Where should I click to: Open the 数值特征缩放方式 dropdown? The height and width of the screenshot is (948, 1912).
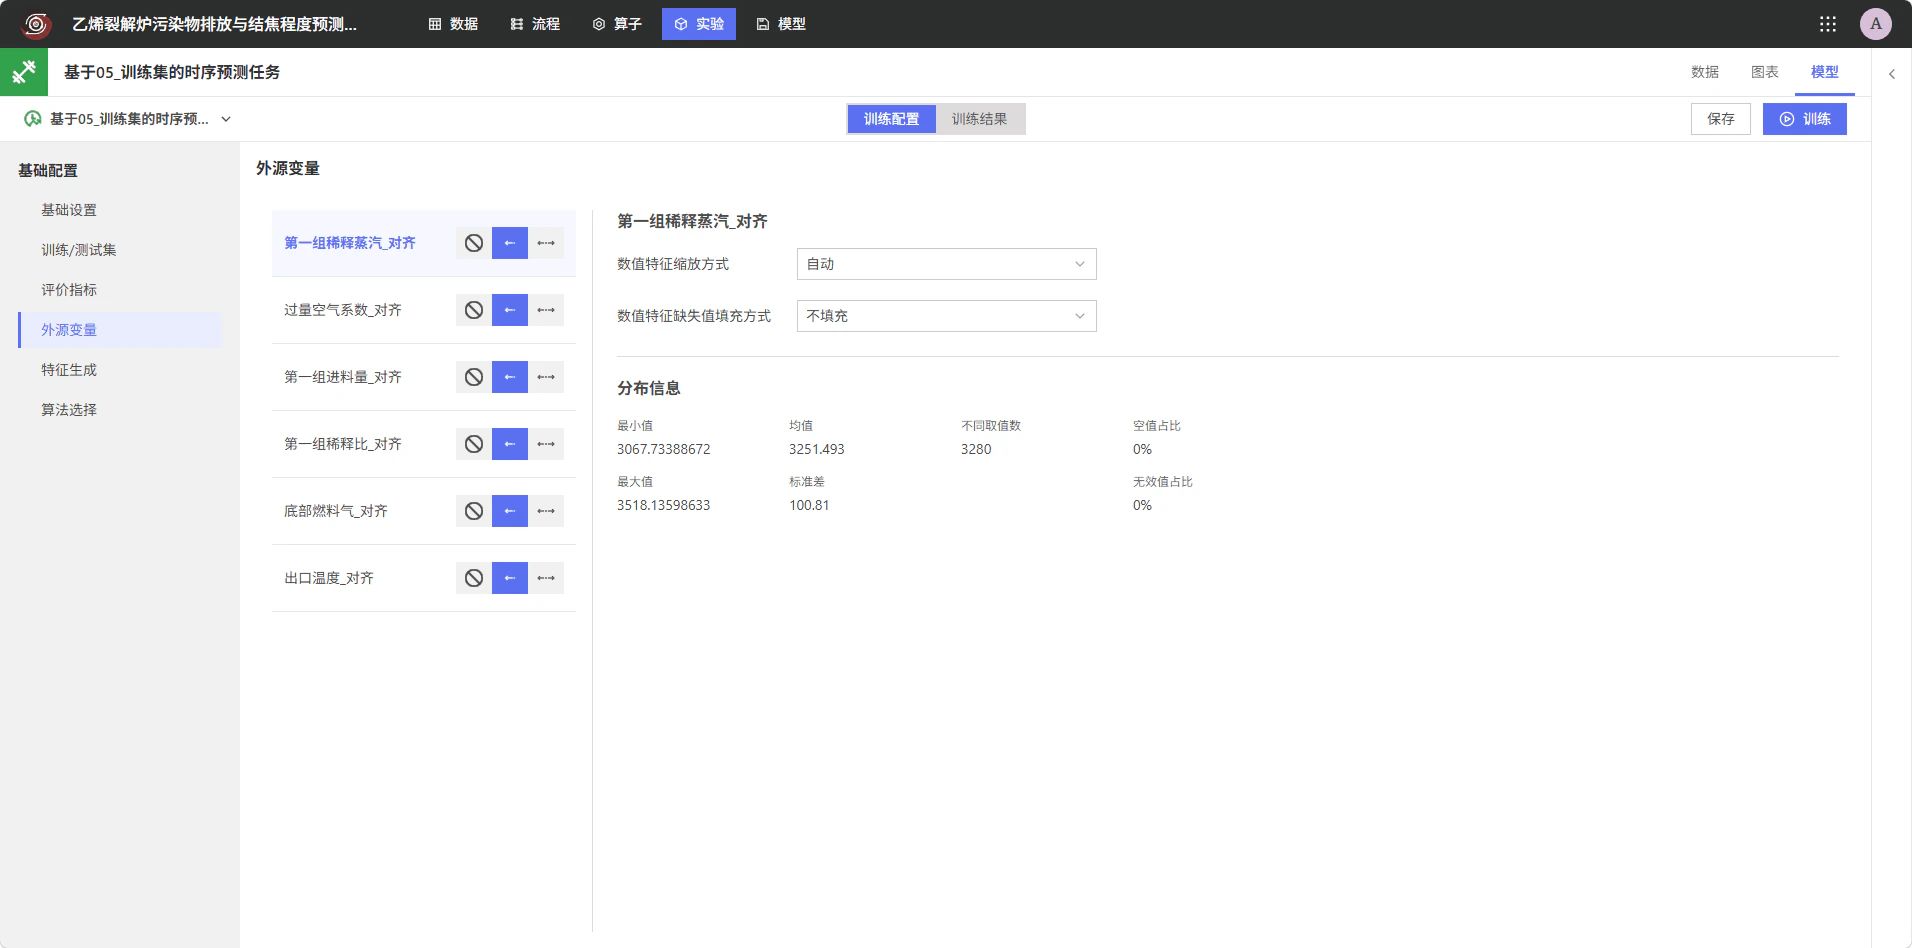pos(946,264)
